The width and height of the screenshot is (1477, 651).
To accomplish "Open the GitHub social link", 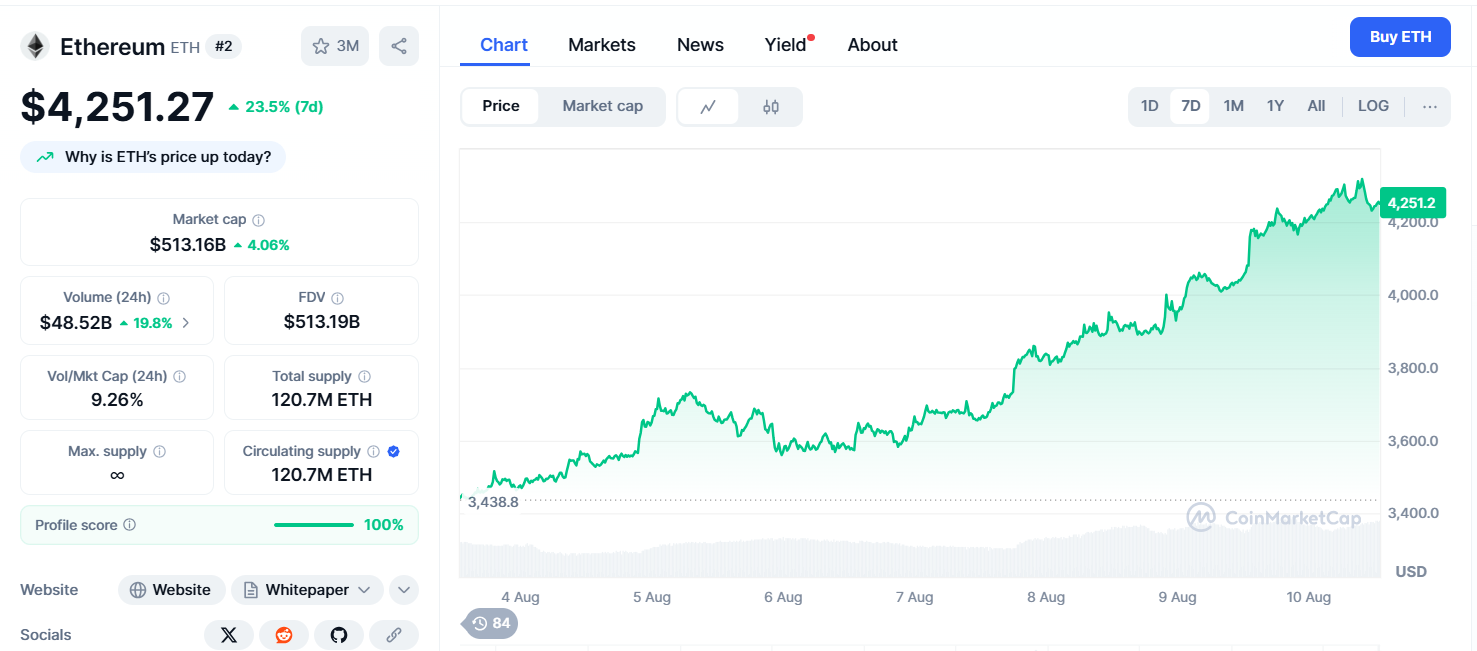I will point(339,635).
